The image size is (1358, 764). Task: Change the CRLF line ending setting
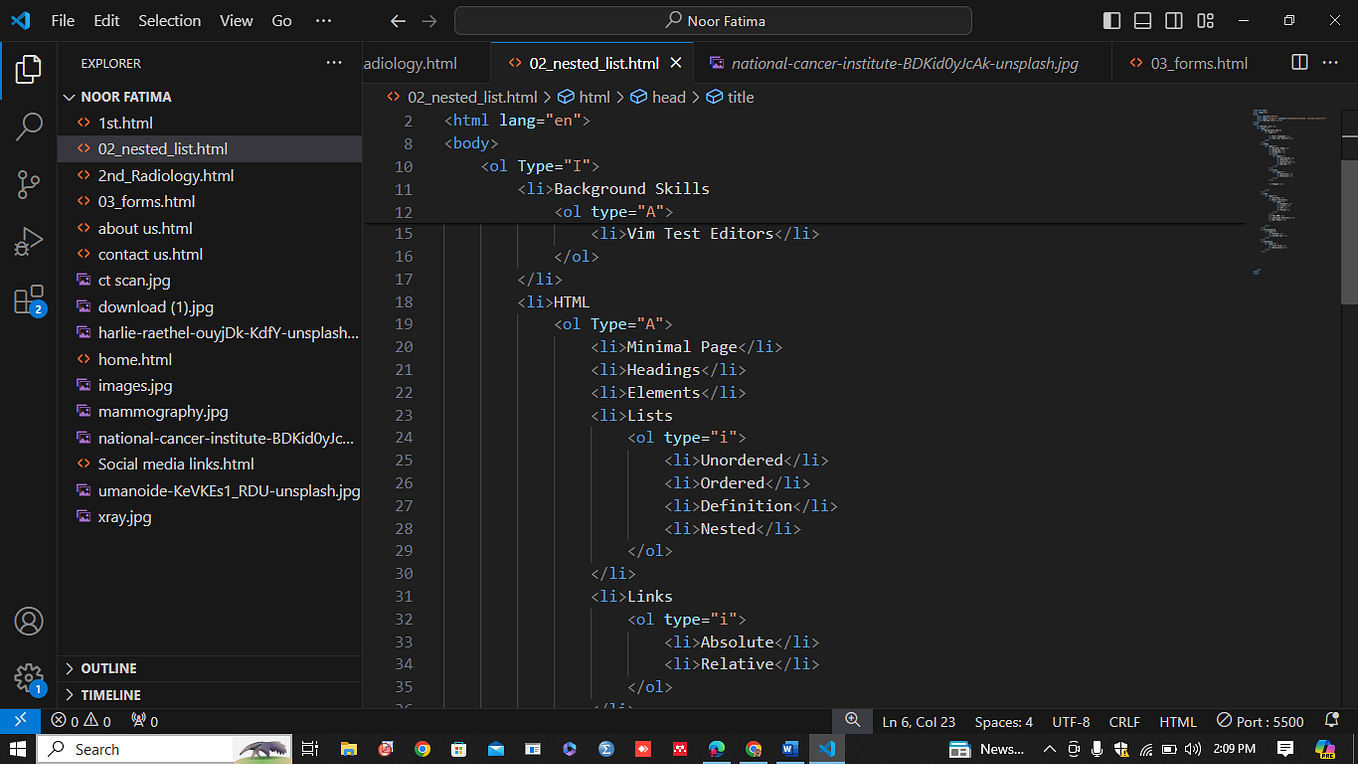tap(1124, 721)
